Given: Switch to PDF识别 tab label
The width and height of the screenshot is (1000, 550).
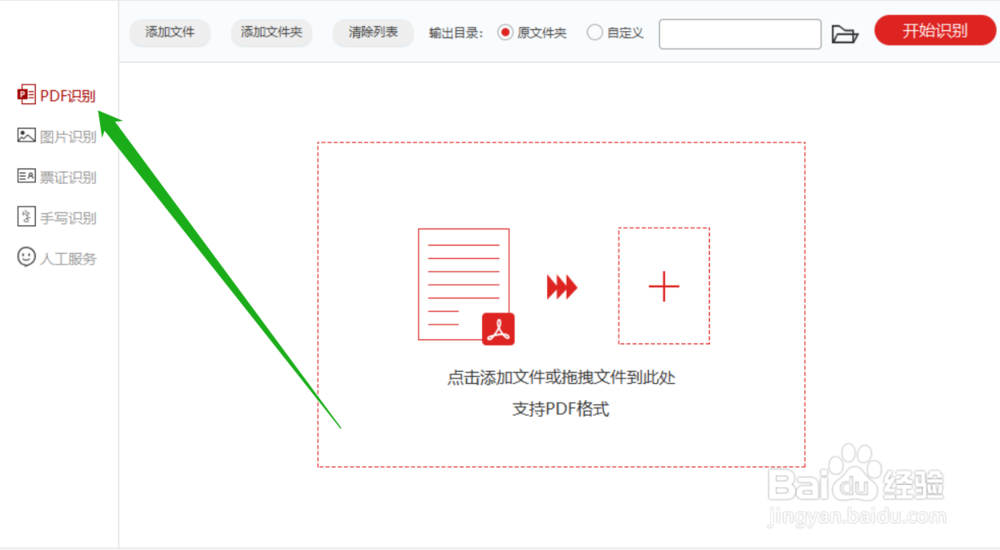Looking at the screenshot, I should [68, 96].
